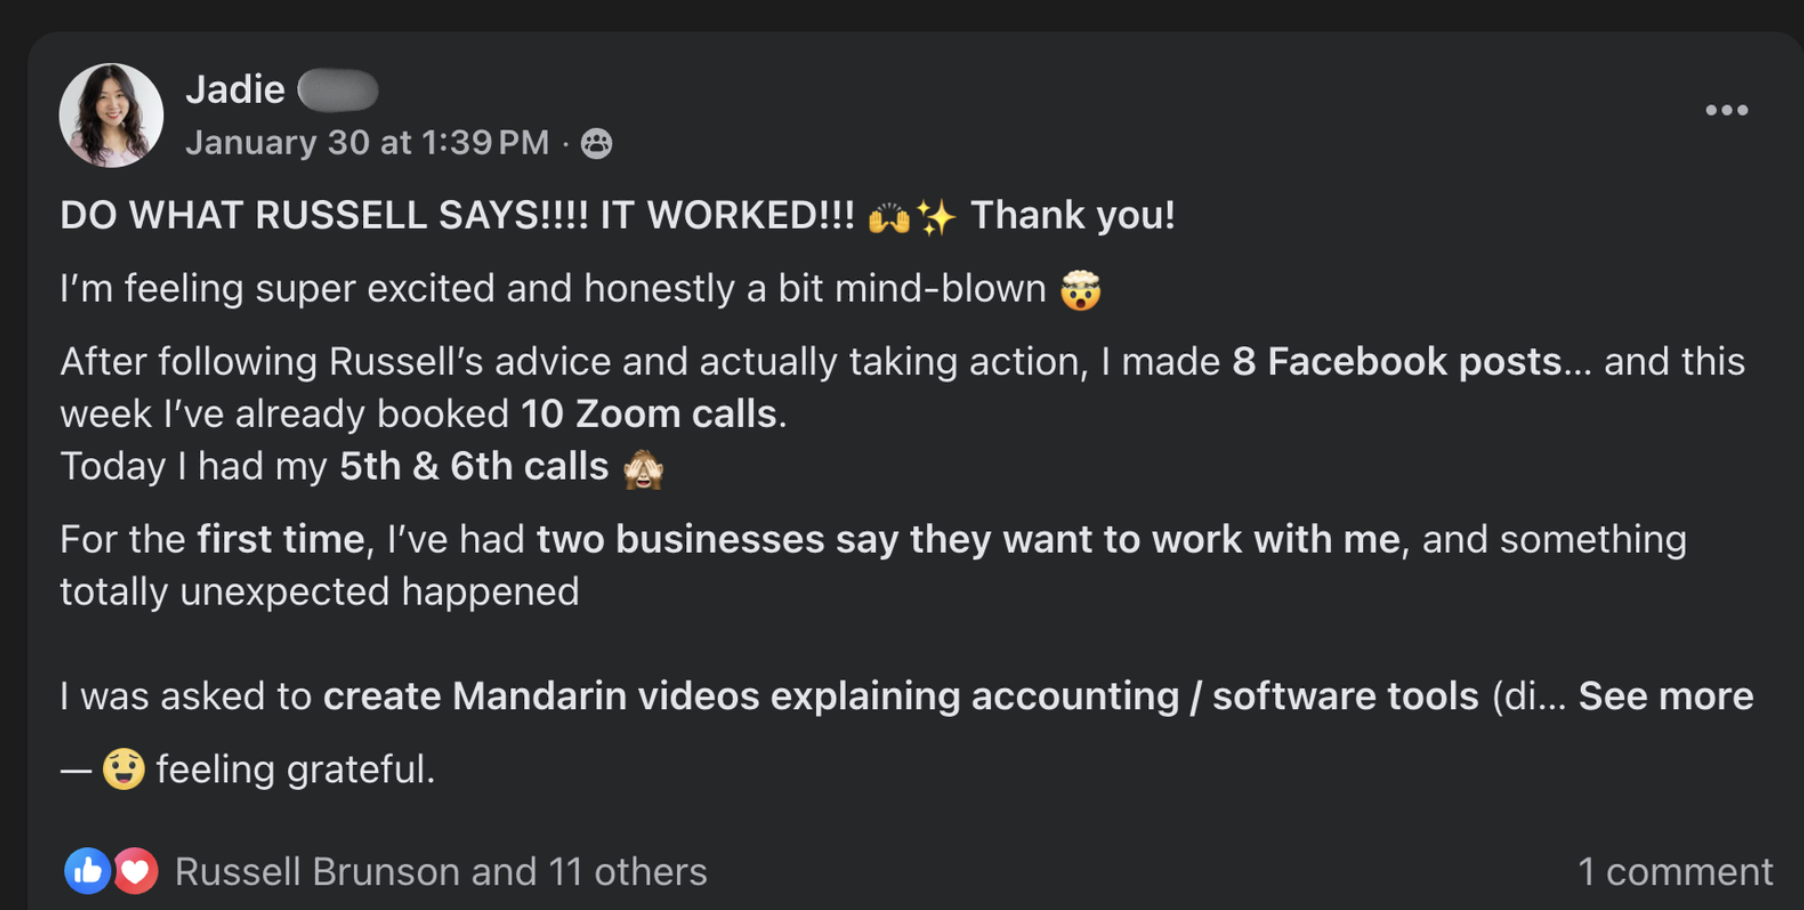Click the emoji next to feeling grateful
This screenshot has width=1804, height=910.
124,769
